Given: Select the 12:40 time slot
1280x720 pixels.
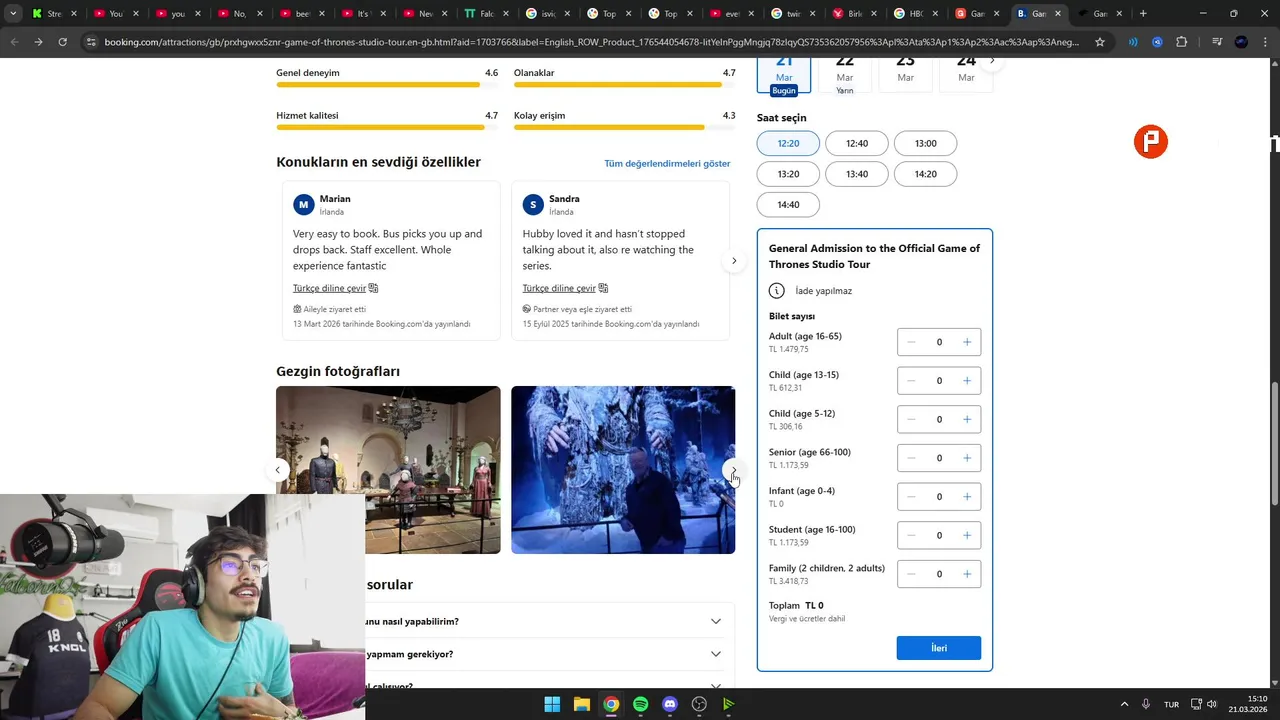Looking at the screenshot, I should coord(857,143).
